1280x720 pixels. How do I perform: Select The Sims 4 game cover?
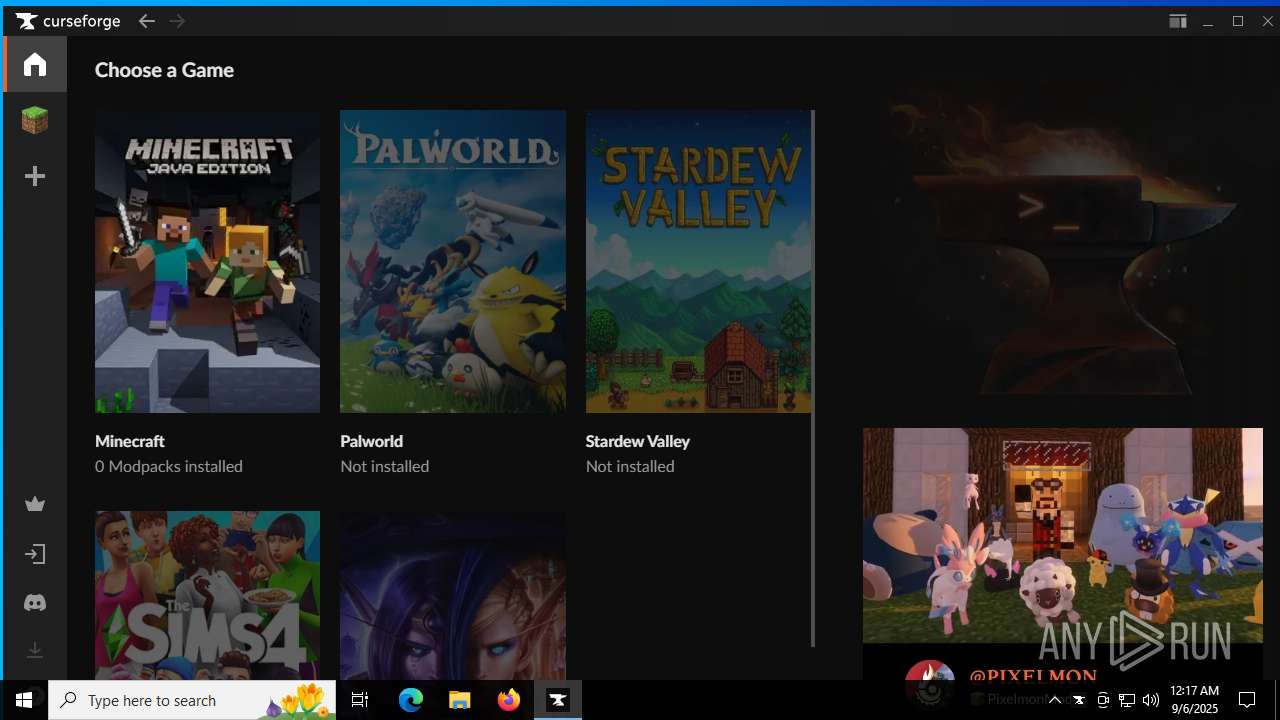tap(207, 595)
